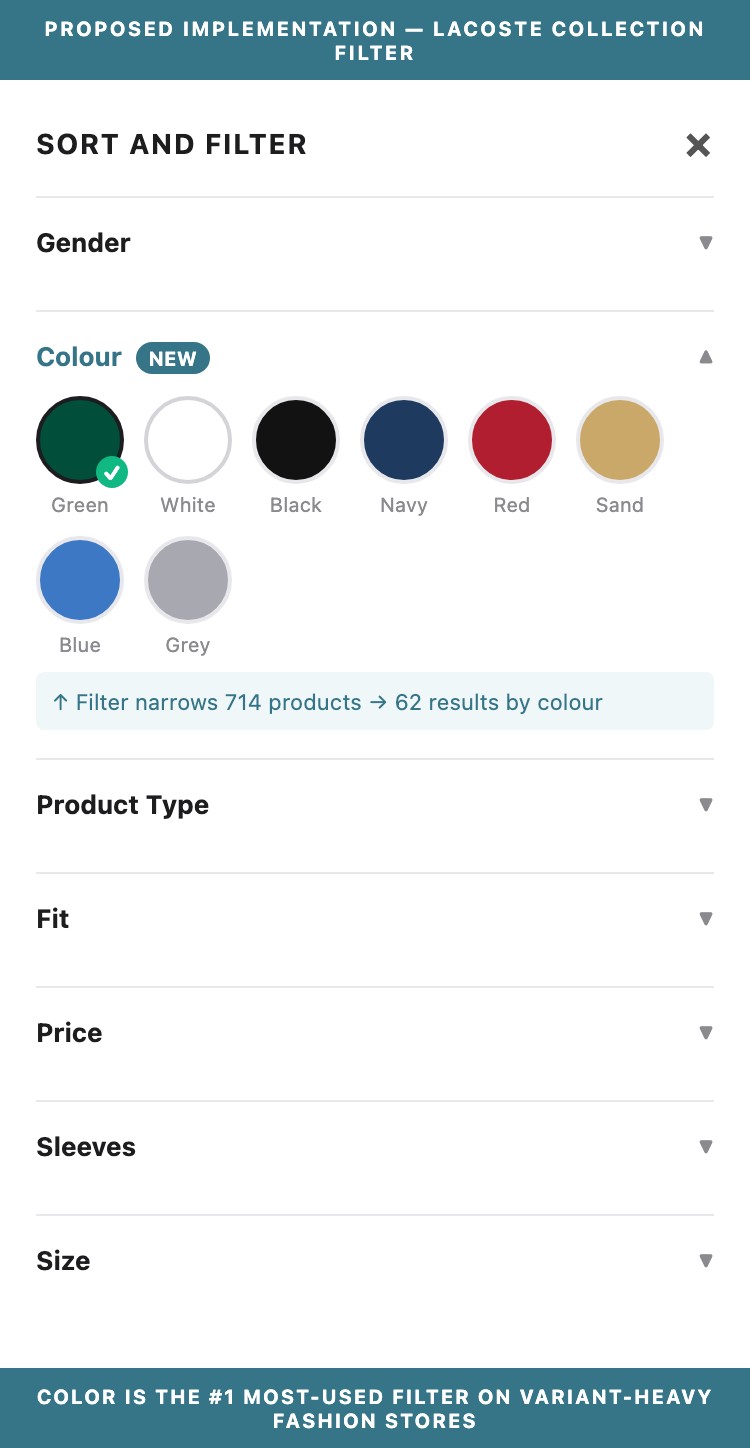This screenshot has width=750, height=1448.
Task: Toggle the White colour filter on
Action: coord(188,440)
